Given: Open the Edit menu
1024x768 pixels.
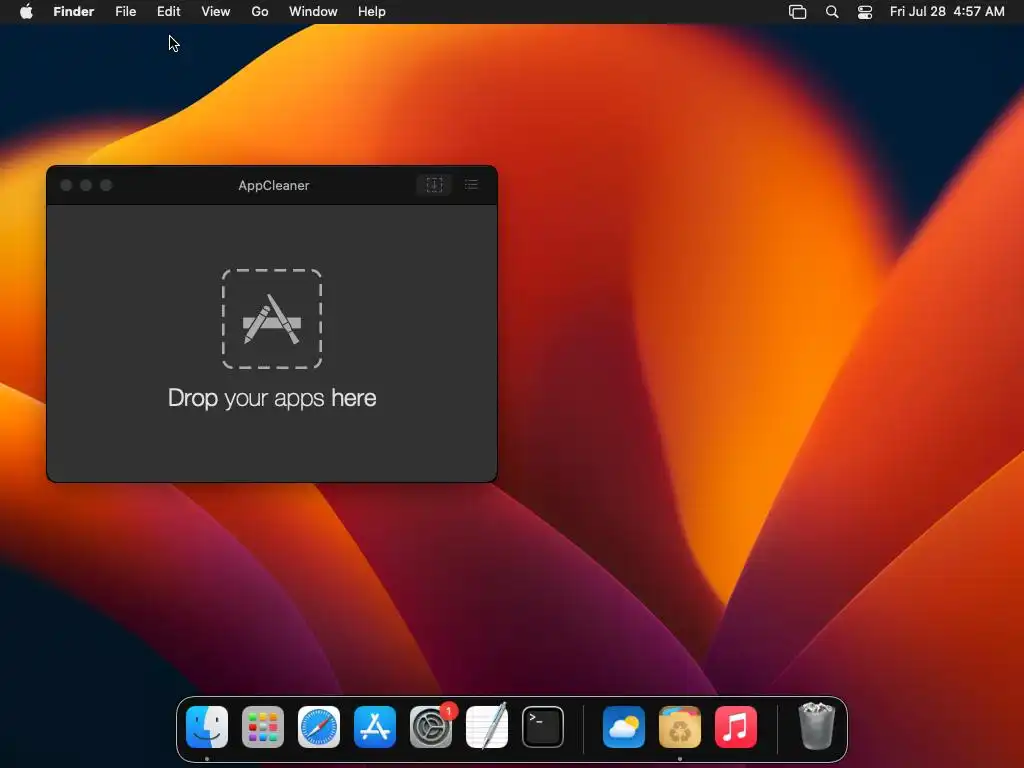Looking at the screenshot, I should tap(168, 12).
